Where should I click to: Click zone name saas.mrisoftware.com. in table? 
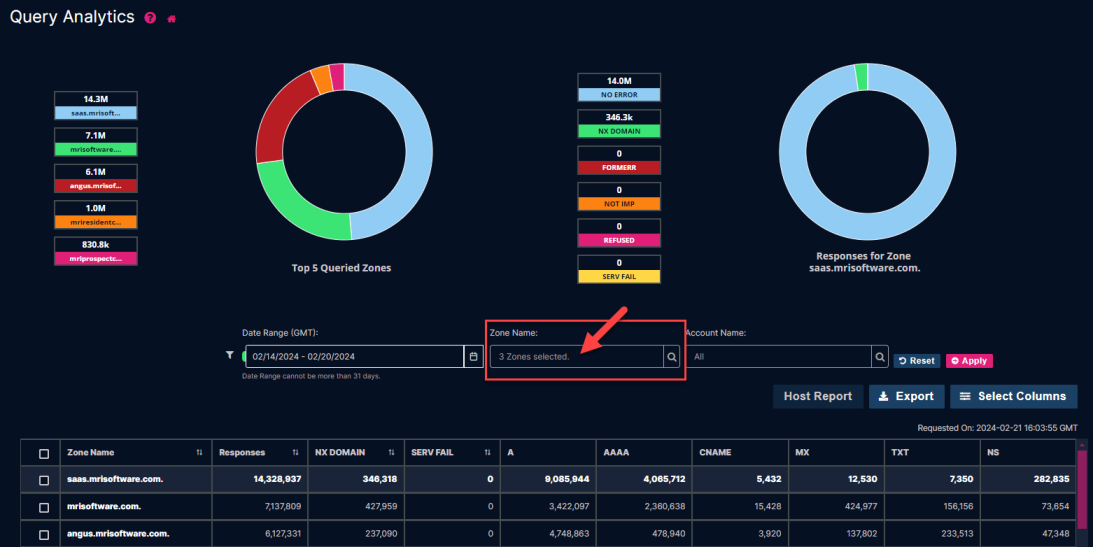click(115, 479)
